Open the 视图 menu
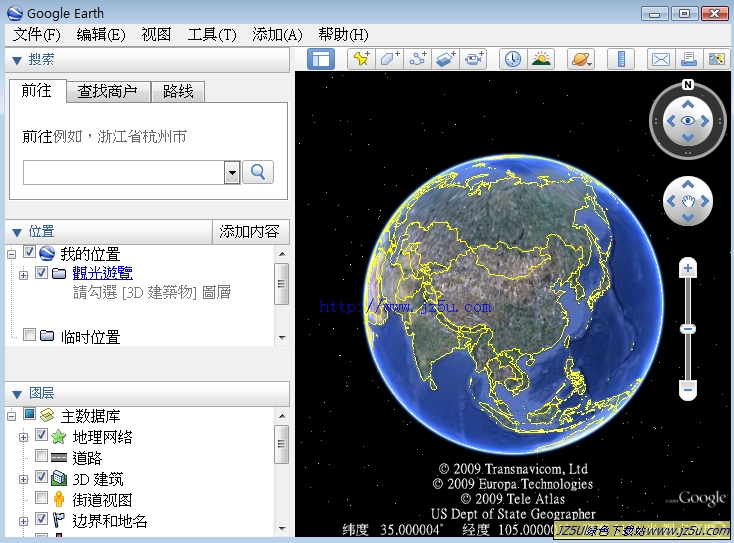The width and height of the screenshot is (734, 543). [x=156, y=35]
